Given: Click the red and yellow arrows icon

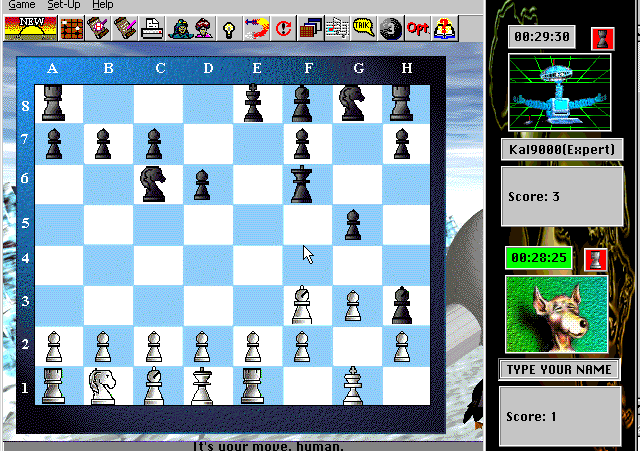Looking at the screenshot, I should click(256, 27).
